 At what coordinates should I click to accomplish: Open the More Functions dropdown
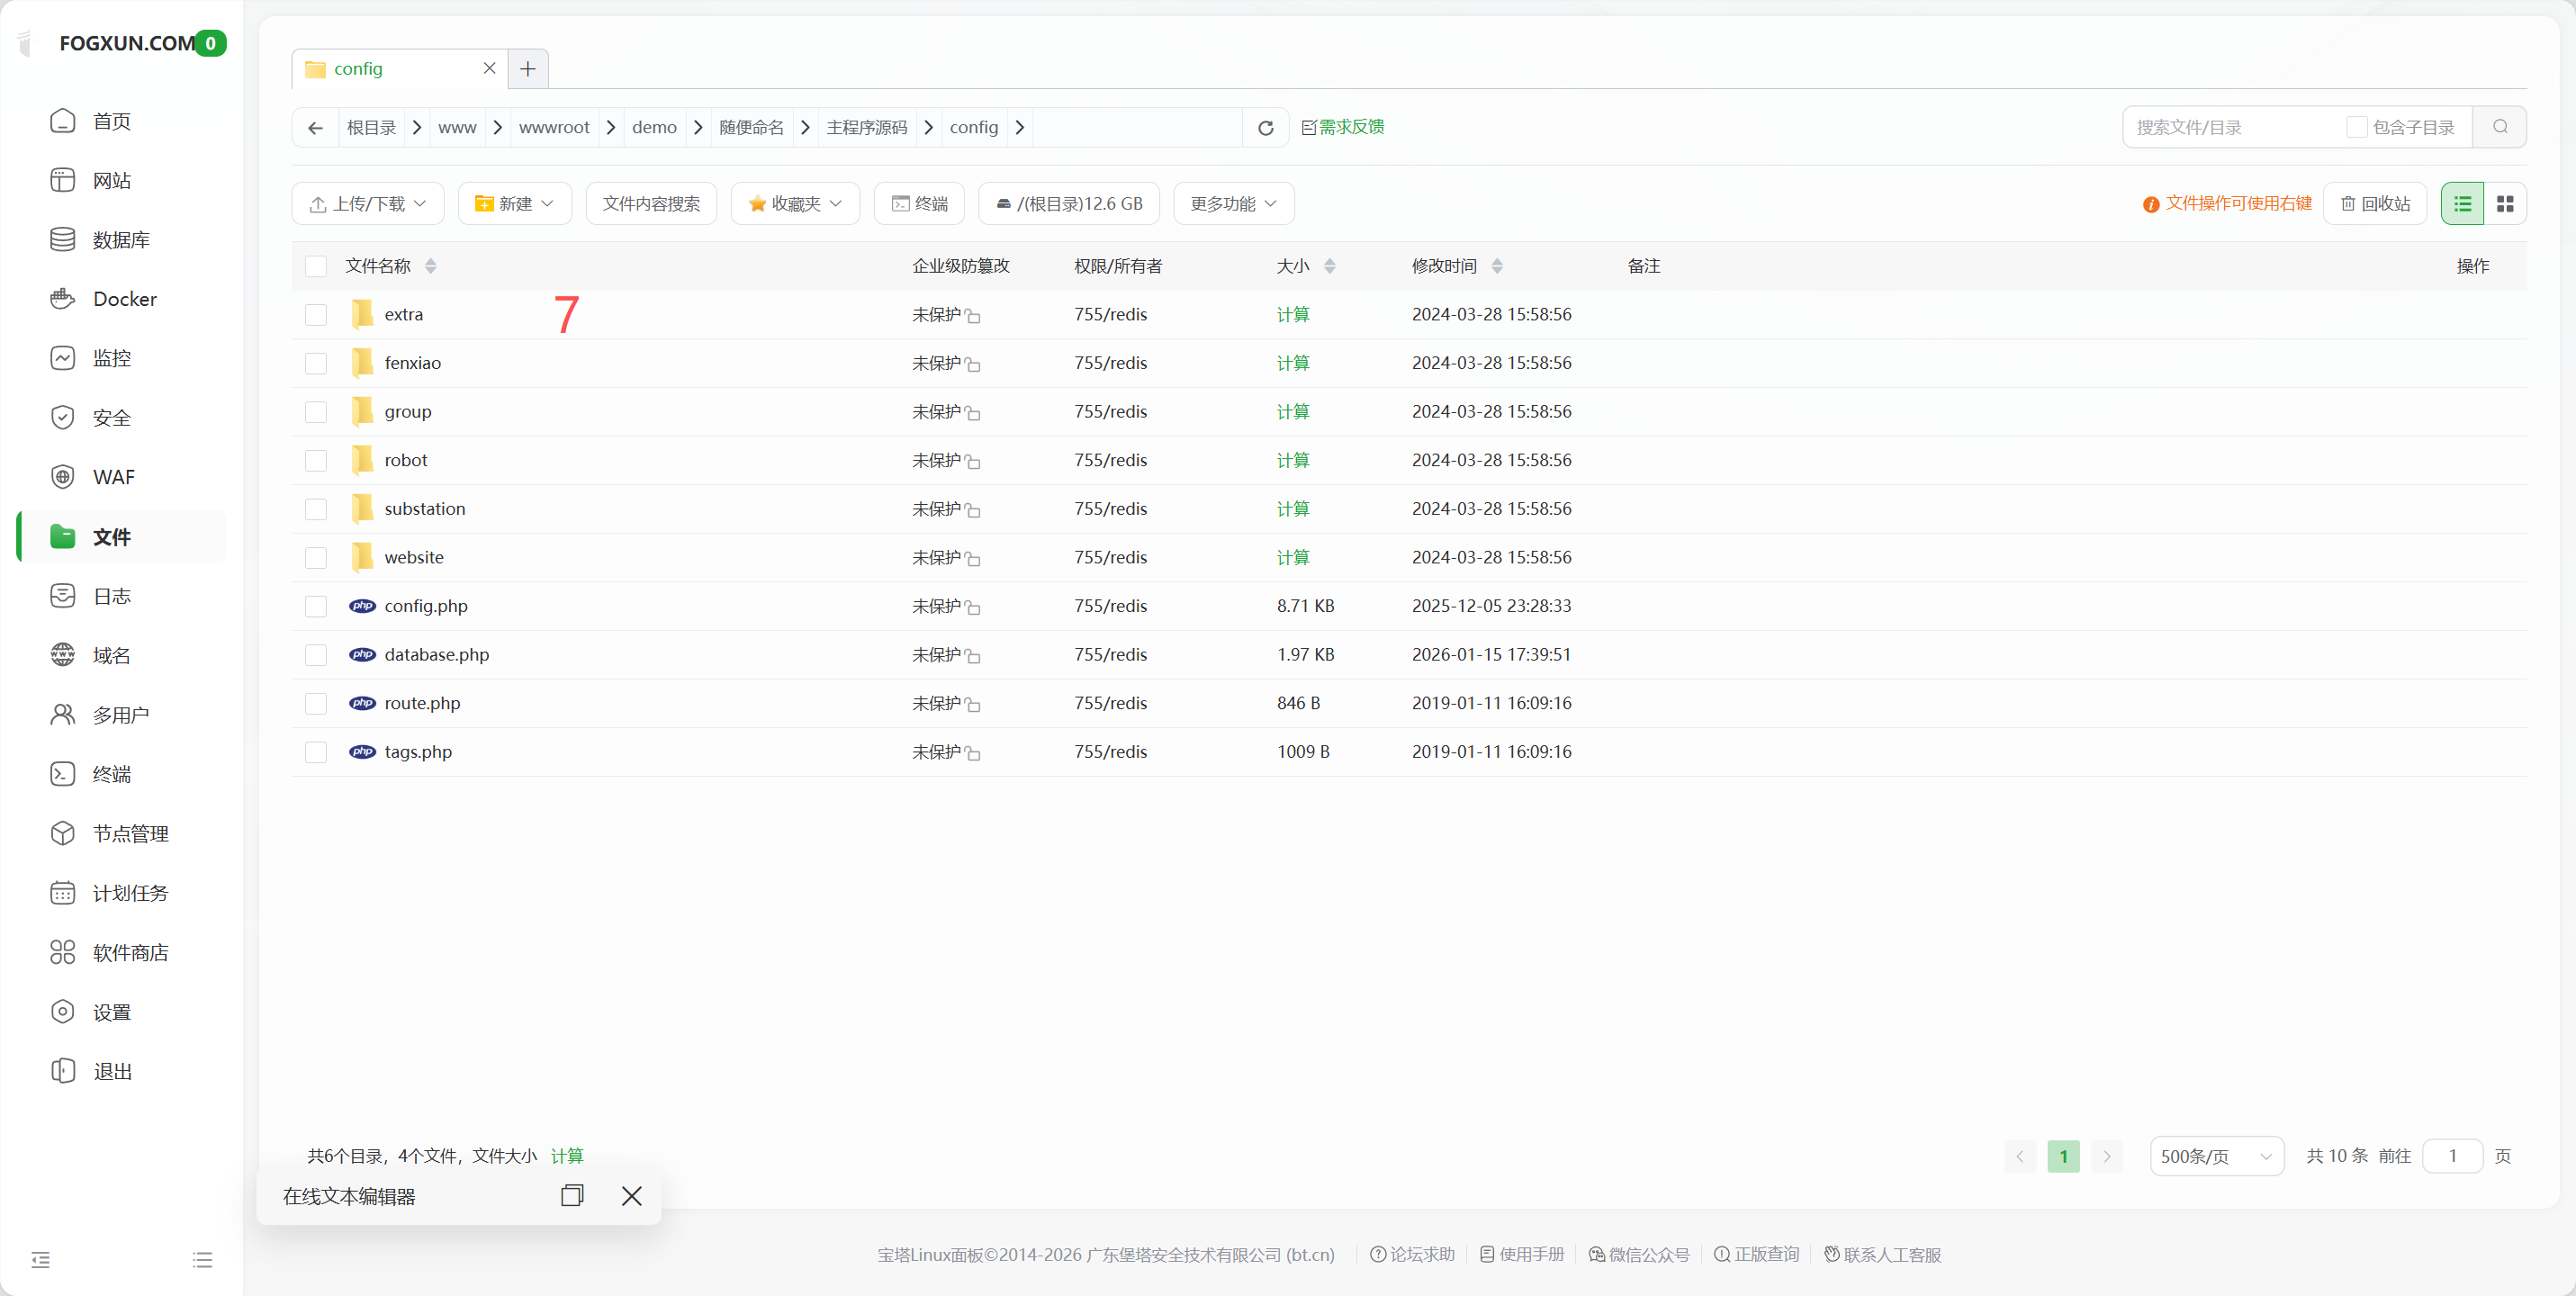(1233, 204)
